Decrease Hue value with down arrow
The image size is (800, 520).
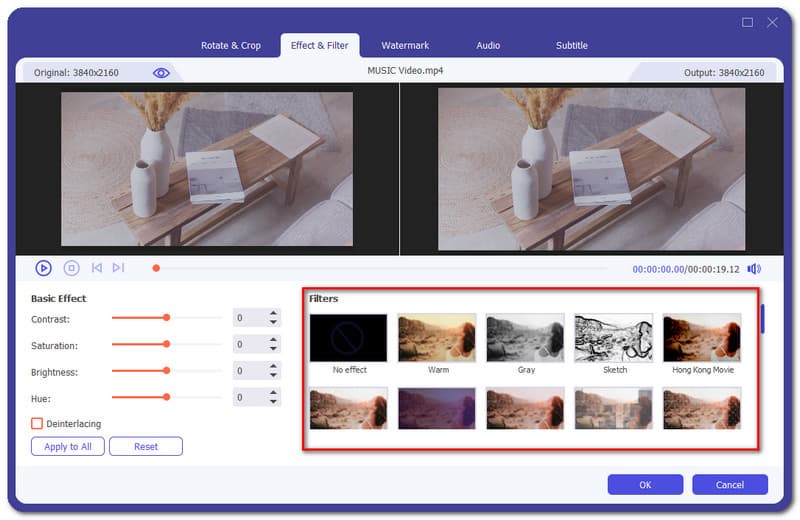tap(273, 402)
